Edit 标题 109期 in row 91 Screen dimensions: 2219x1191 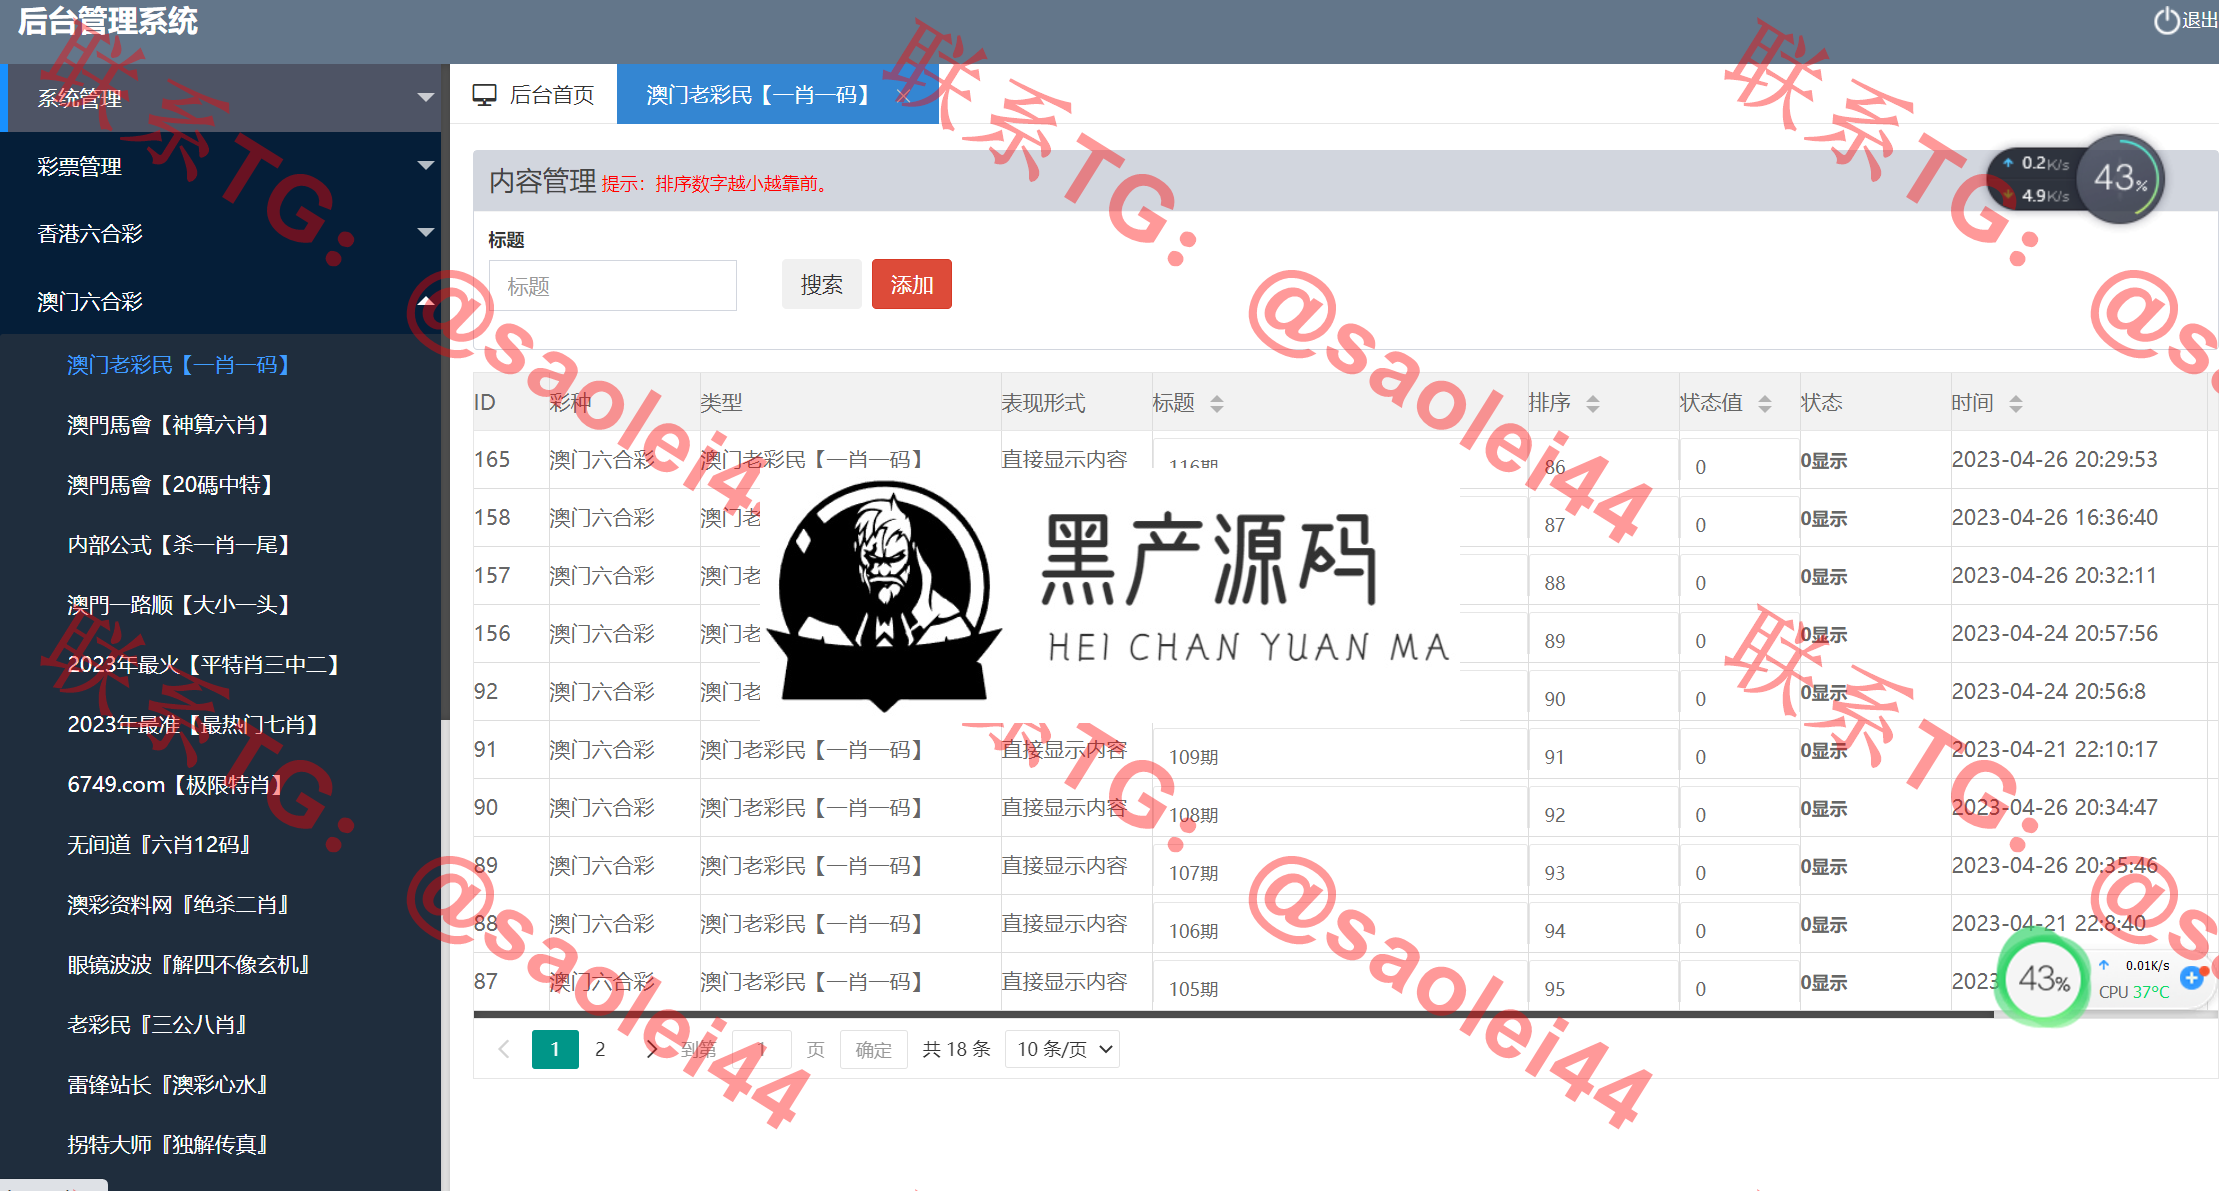[1338, 756]
